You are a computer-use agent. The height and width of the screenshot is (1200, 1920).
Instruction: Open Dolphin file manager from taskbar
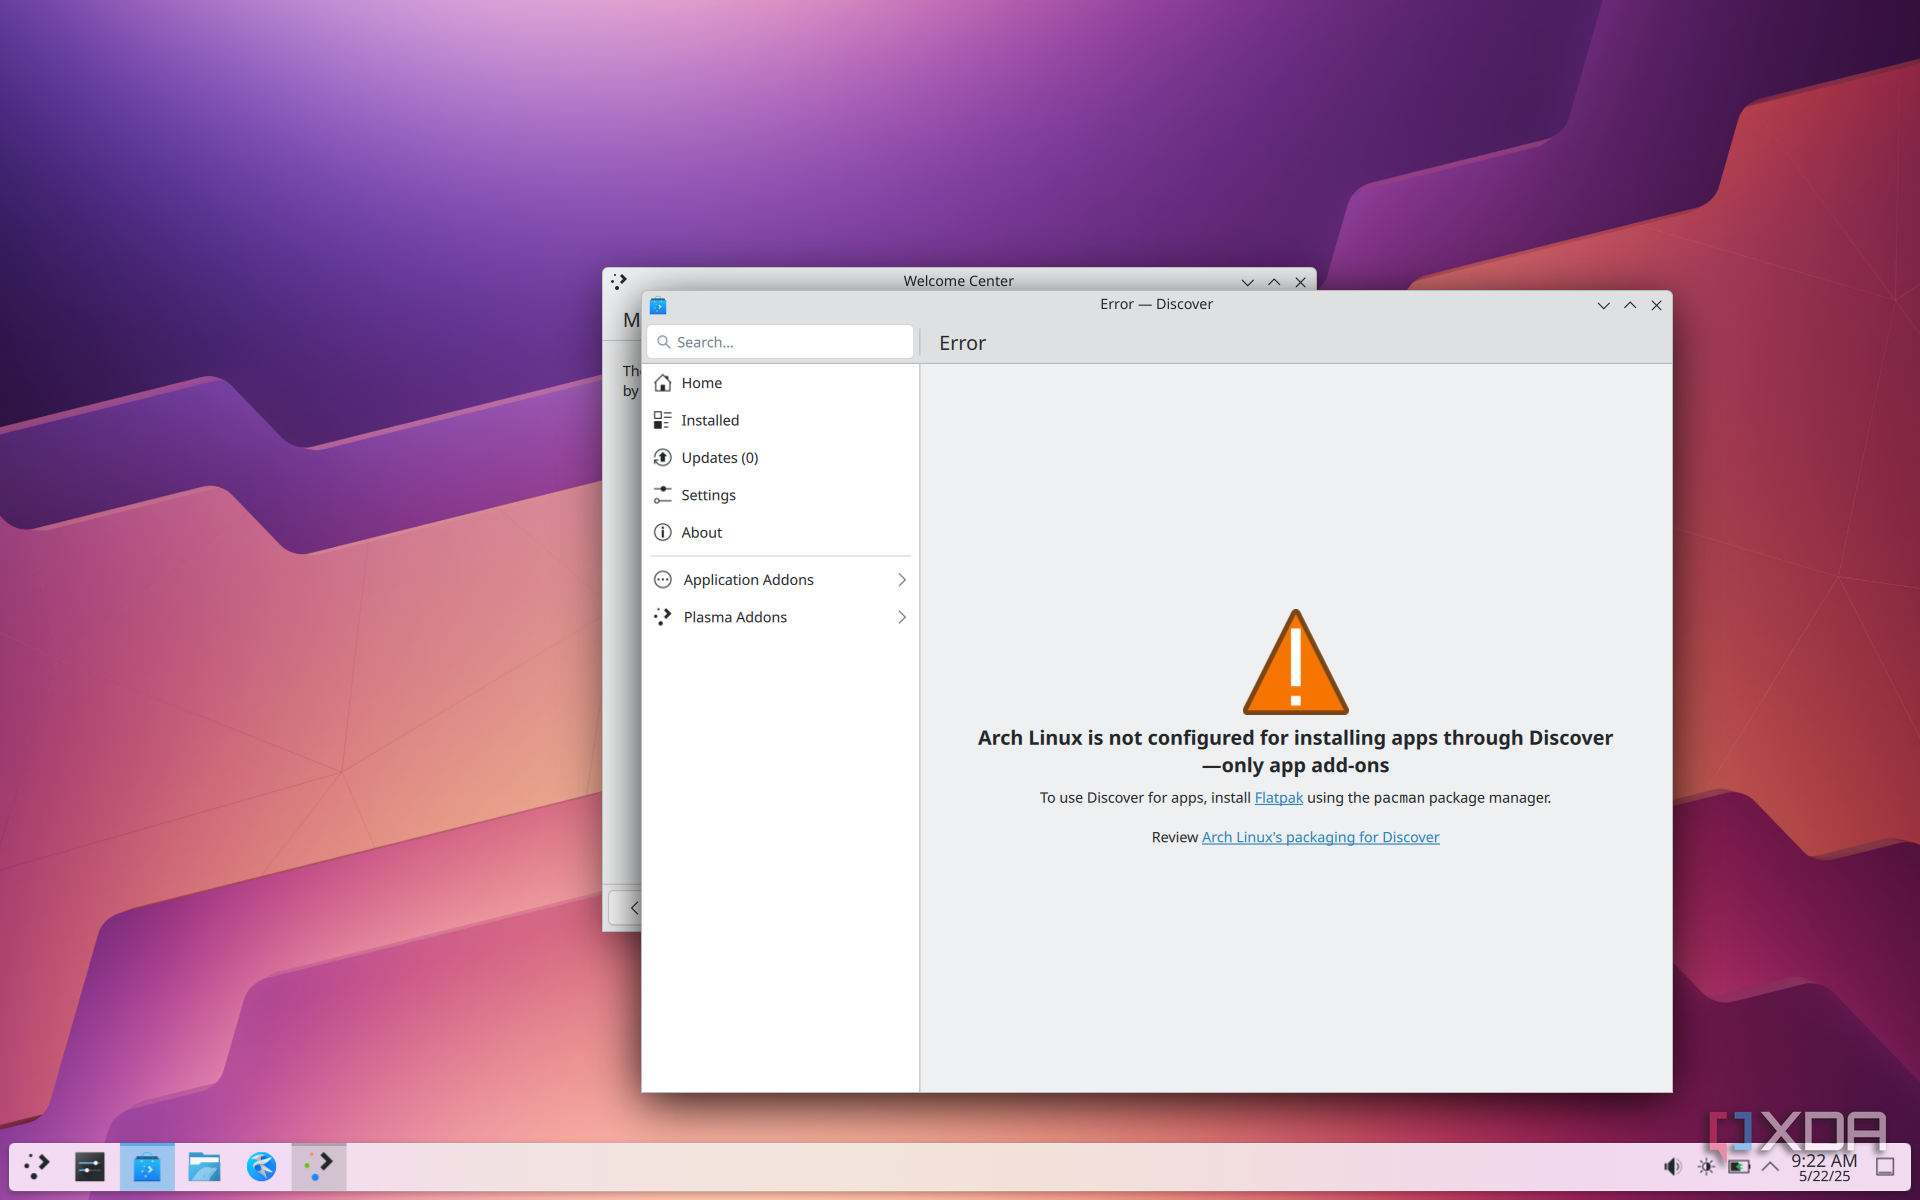pos(204,1166)
